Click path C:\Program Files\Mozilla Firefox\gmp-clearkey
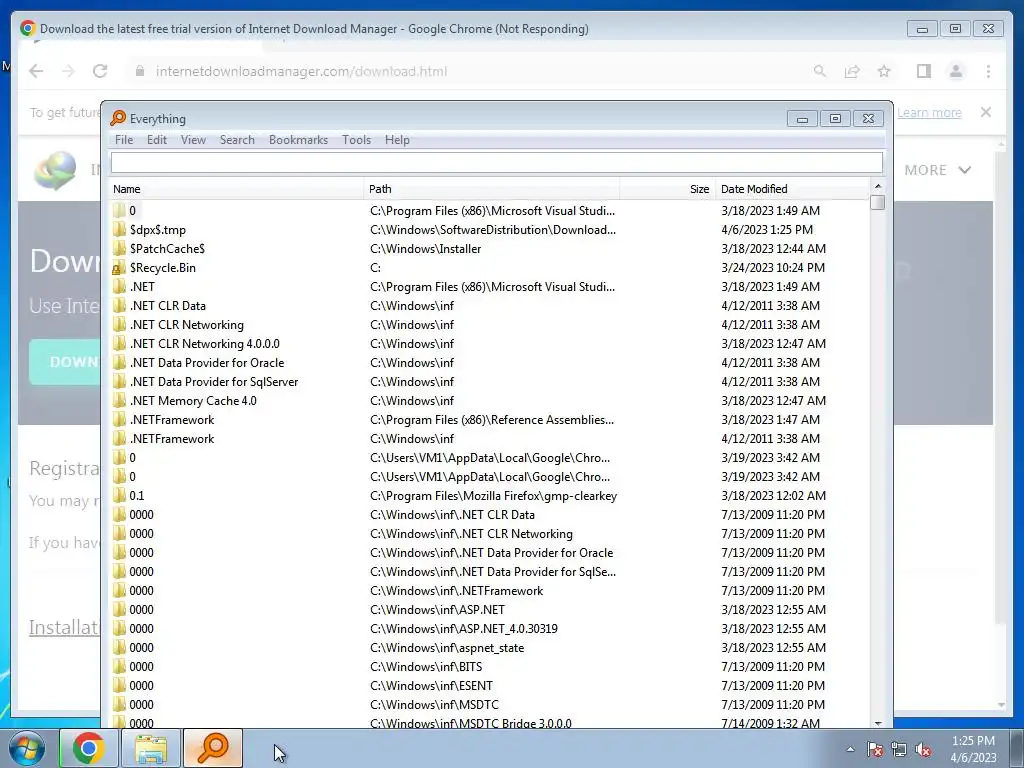The width and height of the screenshot is (1024, 768). click(x=493, y=496)
